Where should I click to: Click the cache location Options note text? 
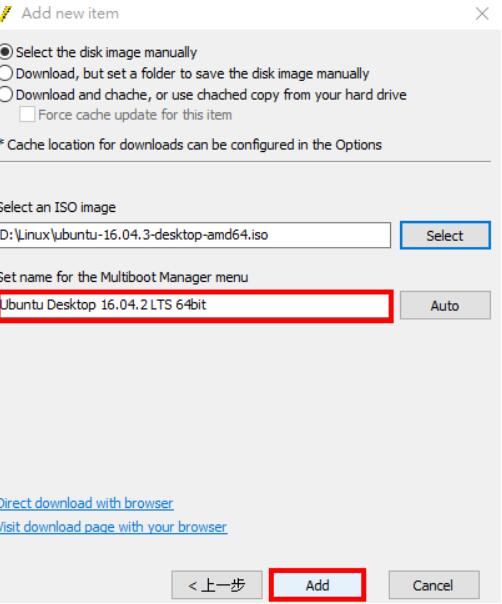(191, 145)
